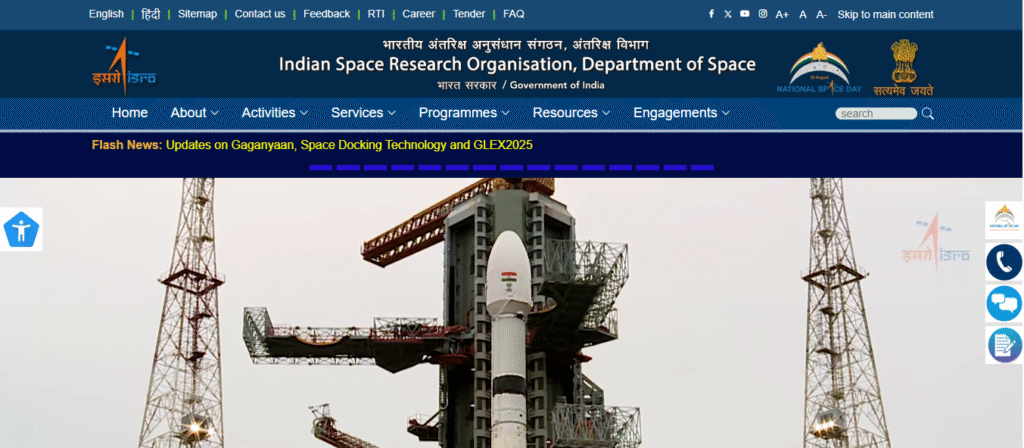Increase font size with A+
This screenshot has height=448, width=1024.
coord(782,14)
